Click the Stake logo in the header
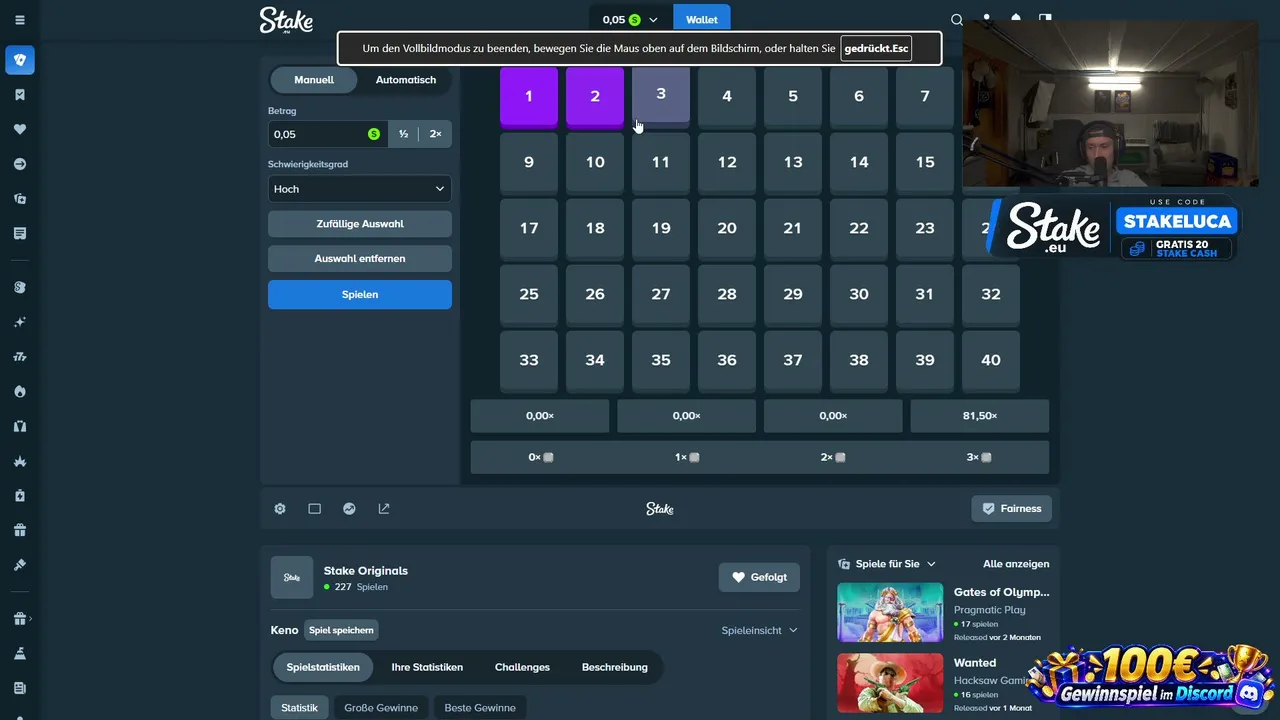The height and width of the screenshot is (720, 1280). point(286,21)
